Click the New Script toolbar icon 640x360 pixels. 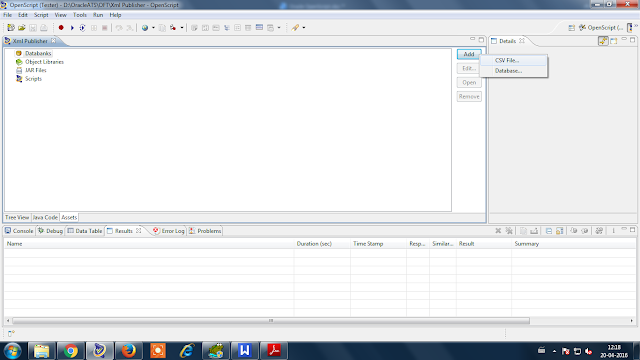pyautogui.click(x=11, y=28)
